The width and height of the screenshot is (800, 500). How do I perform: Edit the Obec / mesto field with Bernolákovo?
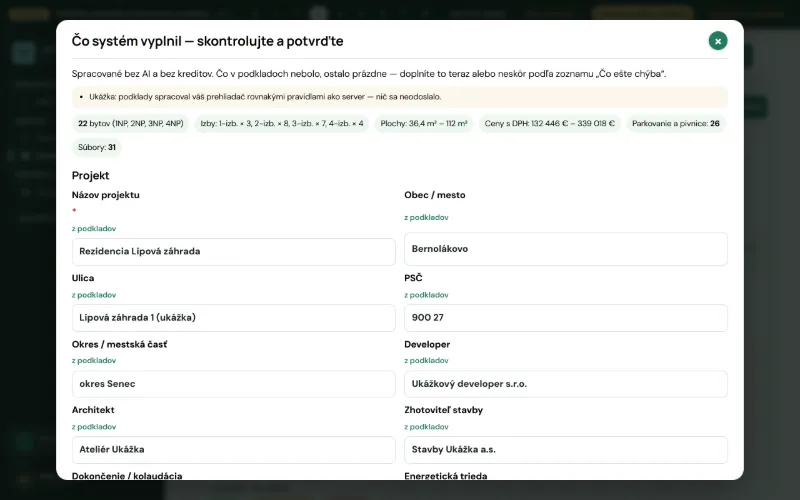[566, 249]
